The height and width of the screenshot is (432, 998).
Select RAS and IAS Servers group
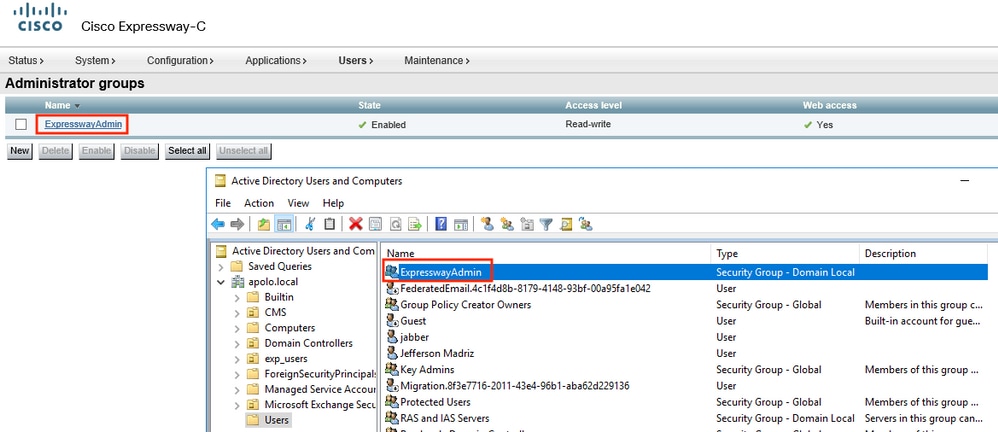(x=444, y=418)
